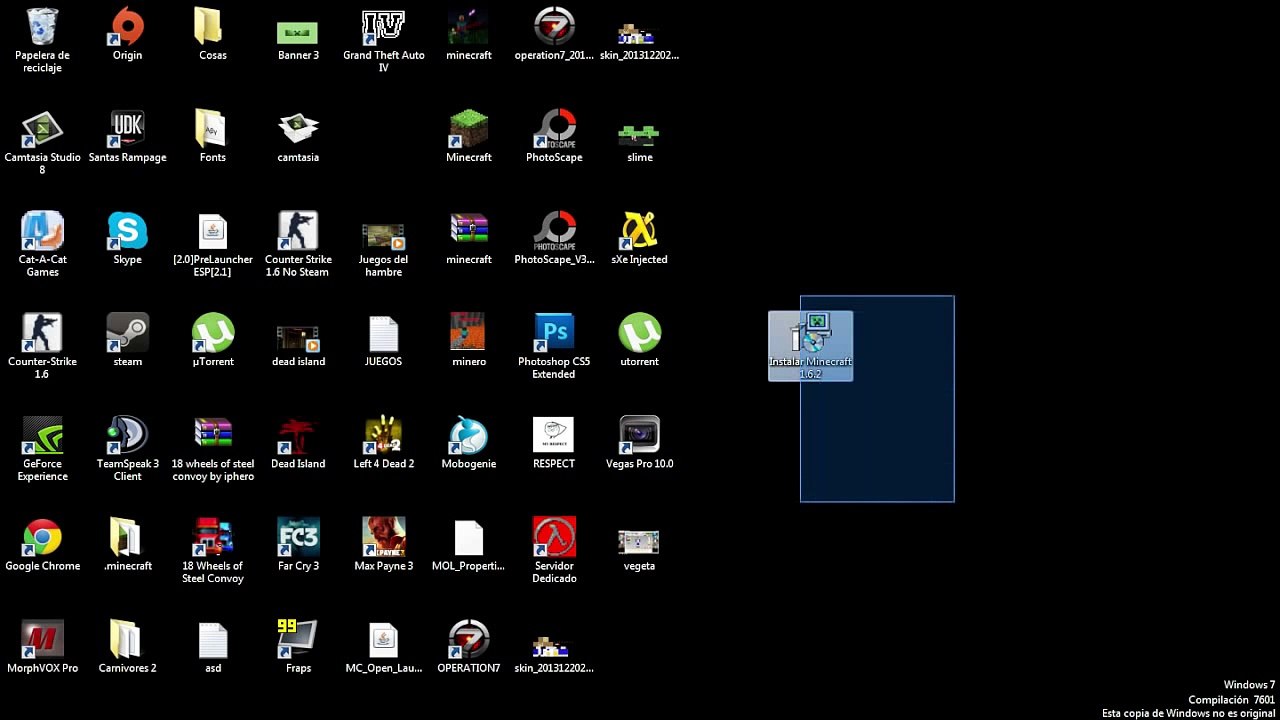Viewport: 1280px width, 720px height.
Task: Open Google Chrome from the desktop
Action: click(42, 545)
